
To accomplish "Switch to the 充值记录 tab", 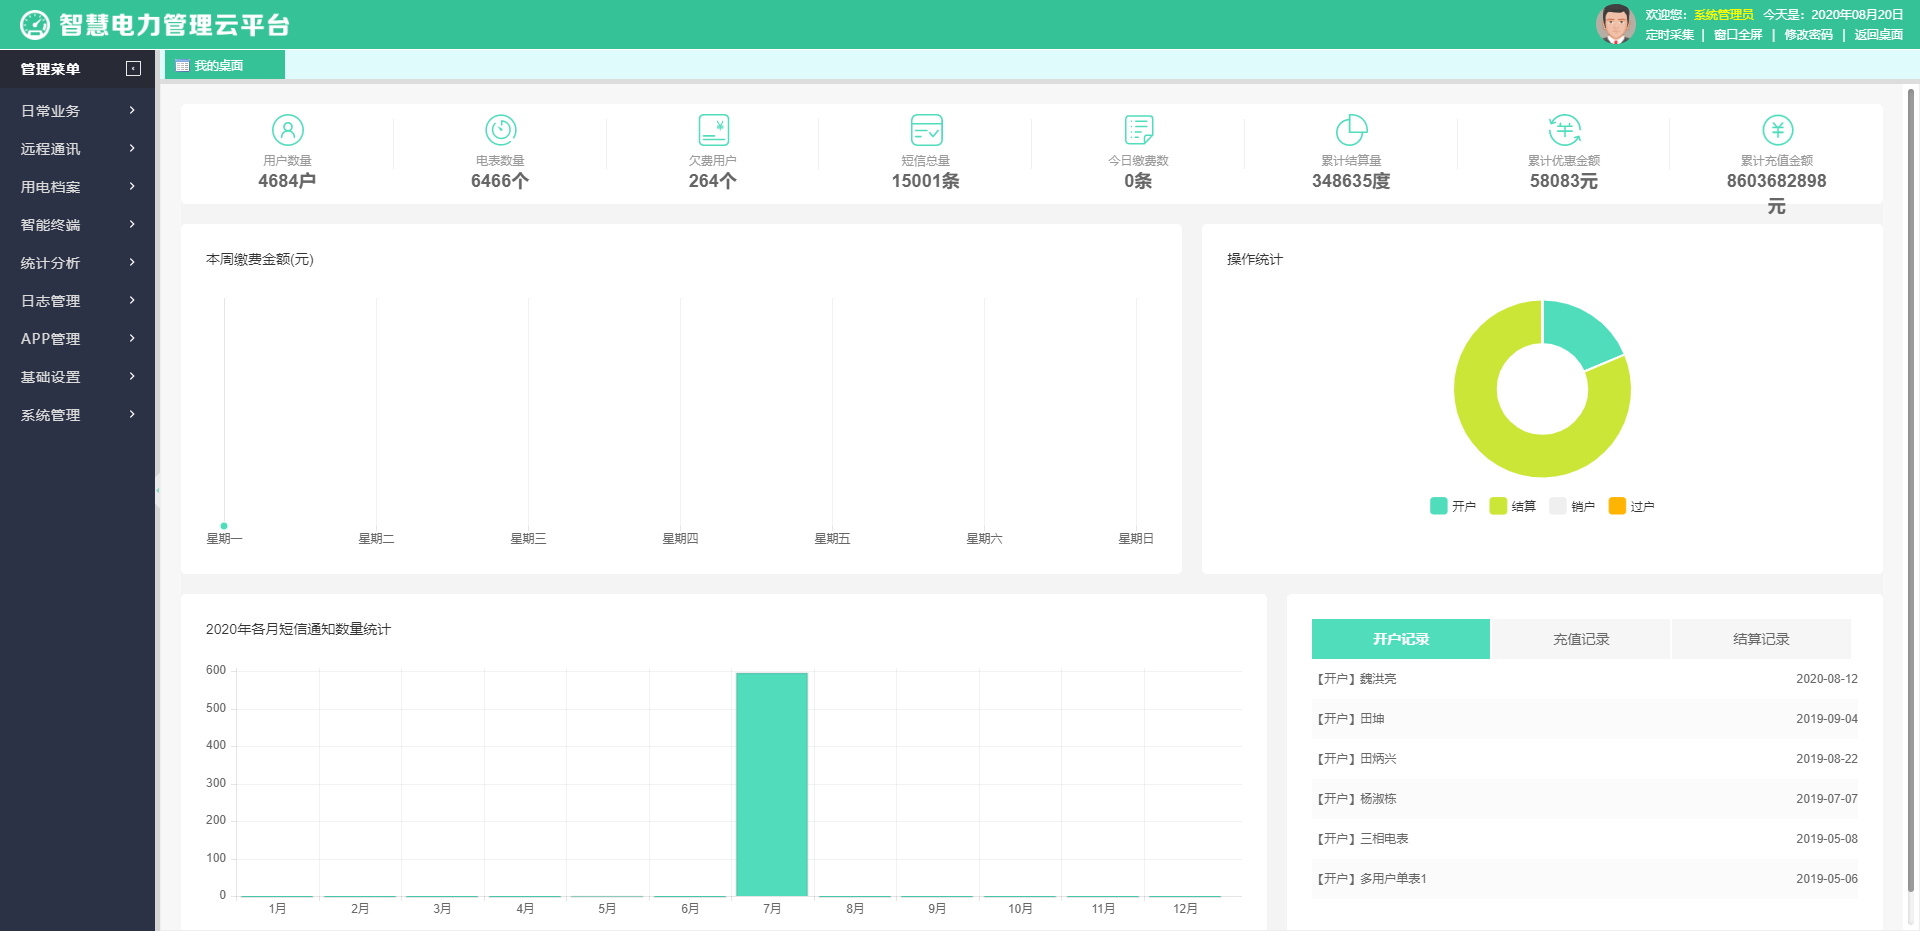I will 1580,639.
